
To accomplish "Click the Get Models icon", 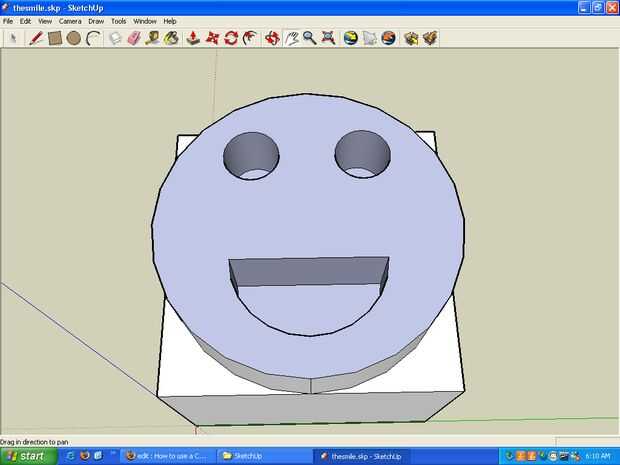I will point(411,38).
